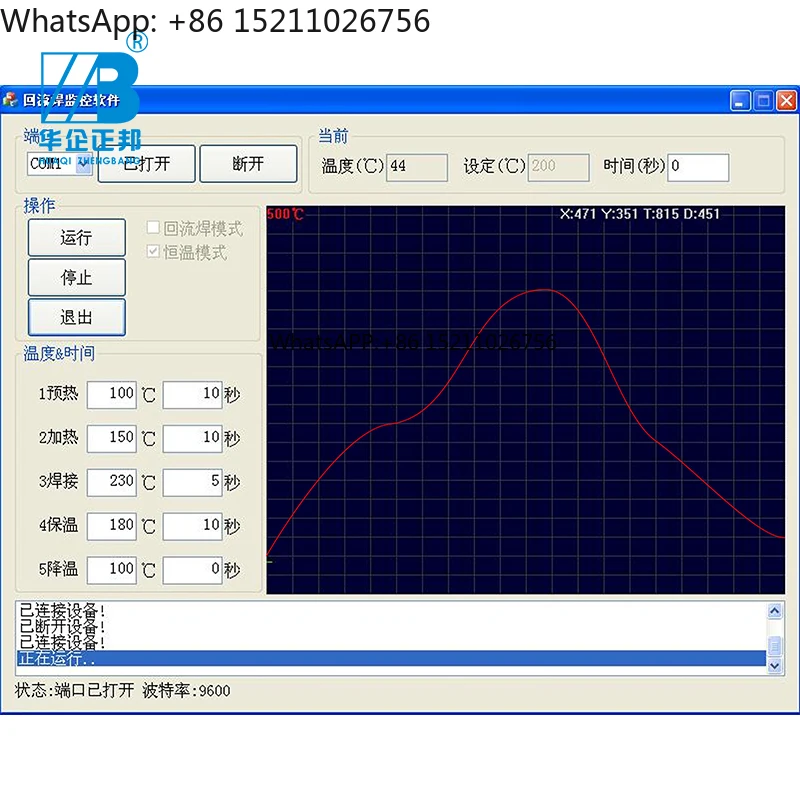Toggle the 恒温模式 checkbox
The width and height of the screenshot is (800, 800).
(154, 252)
